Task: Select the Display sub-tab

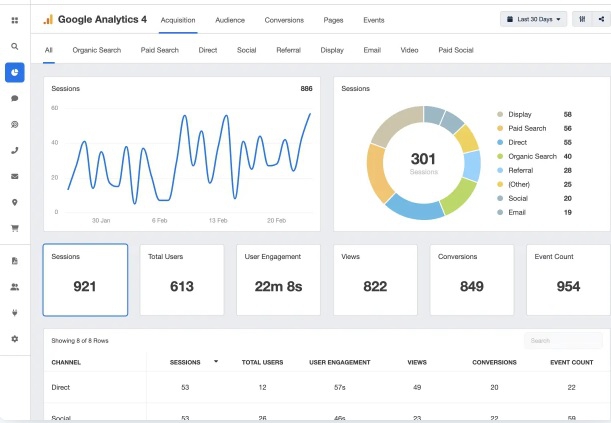Action: click(332, 50)
